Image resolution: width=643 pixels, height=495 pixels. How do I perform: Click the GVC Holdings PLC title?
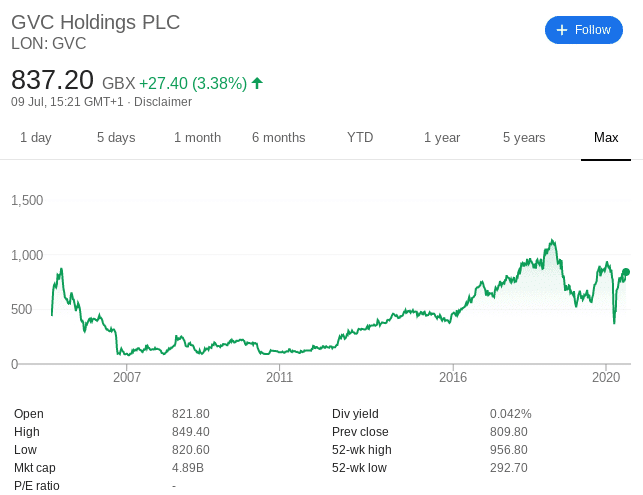click(x=95, y=22)
